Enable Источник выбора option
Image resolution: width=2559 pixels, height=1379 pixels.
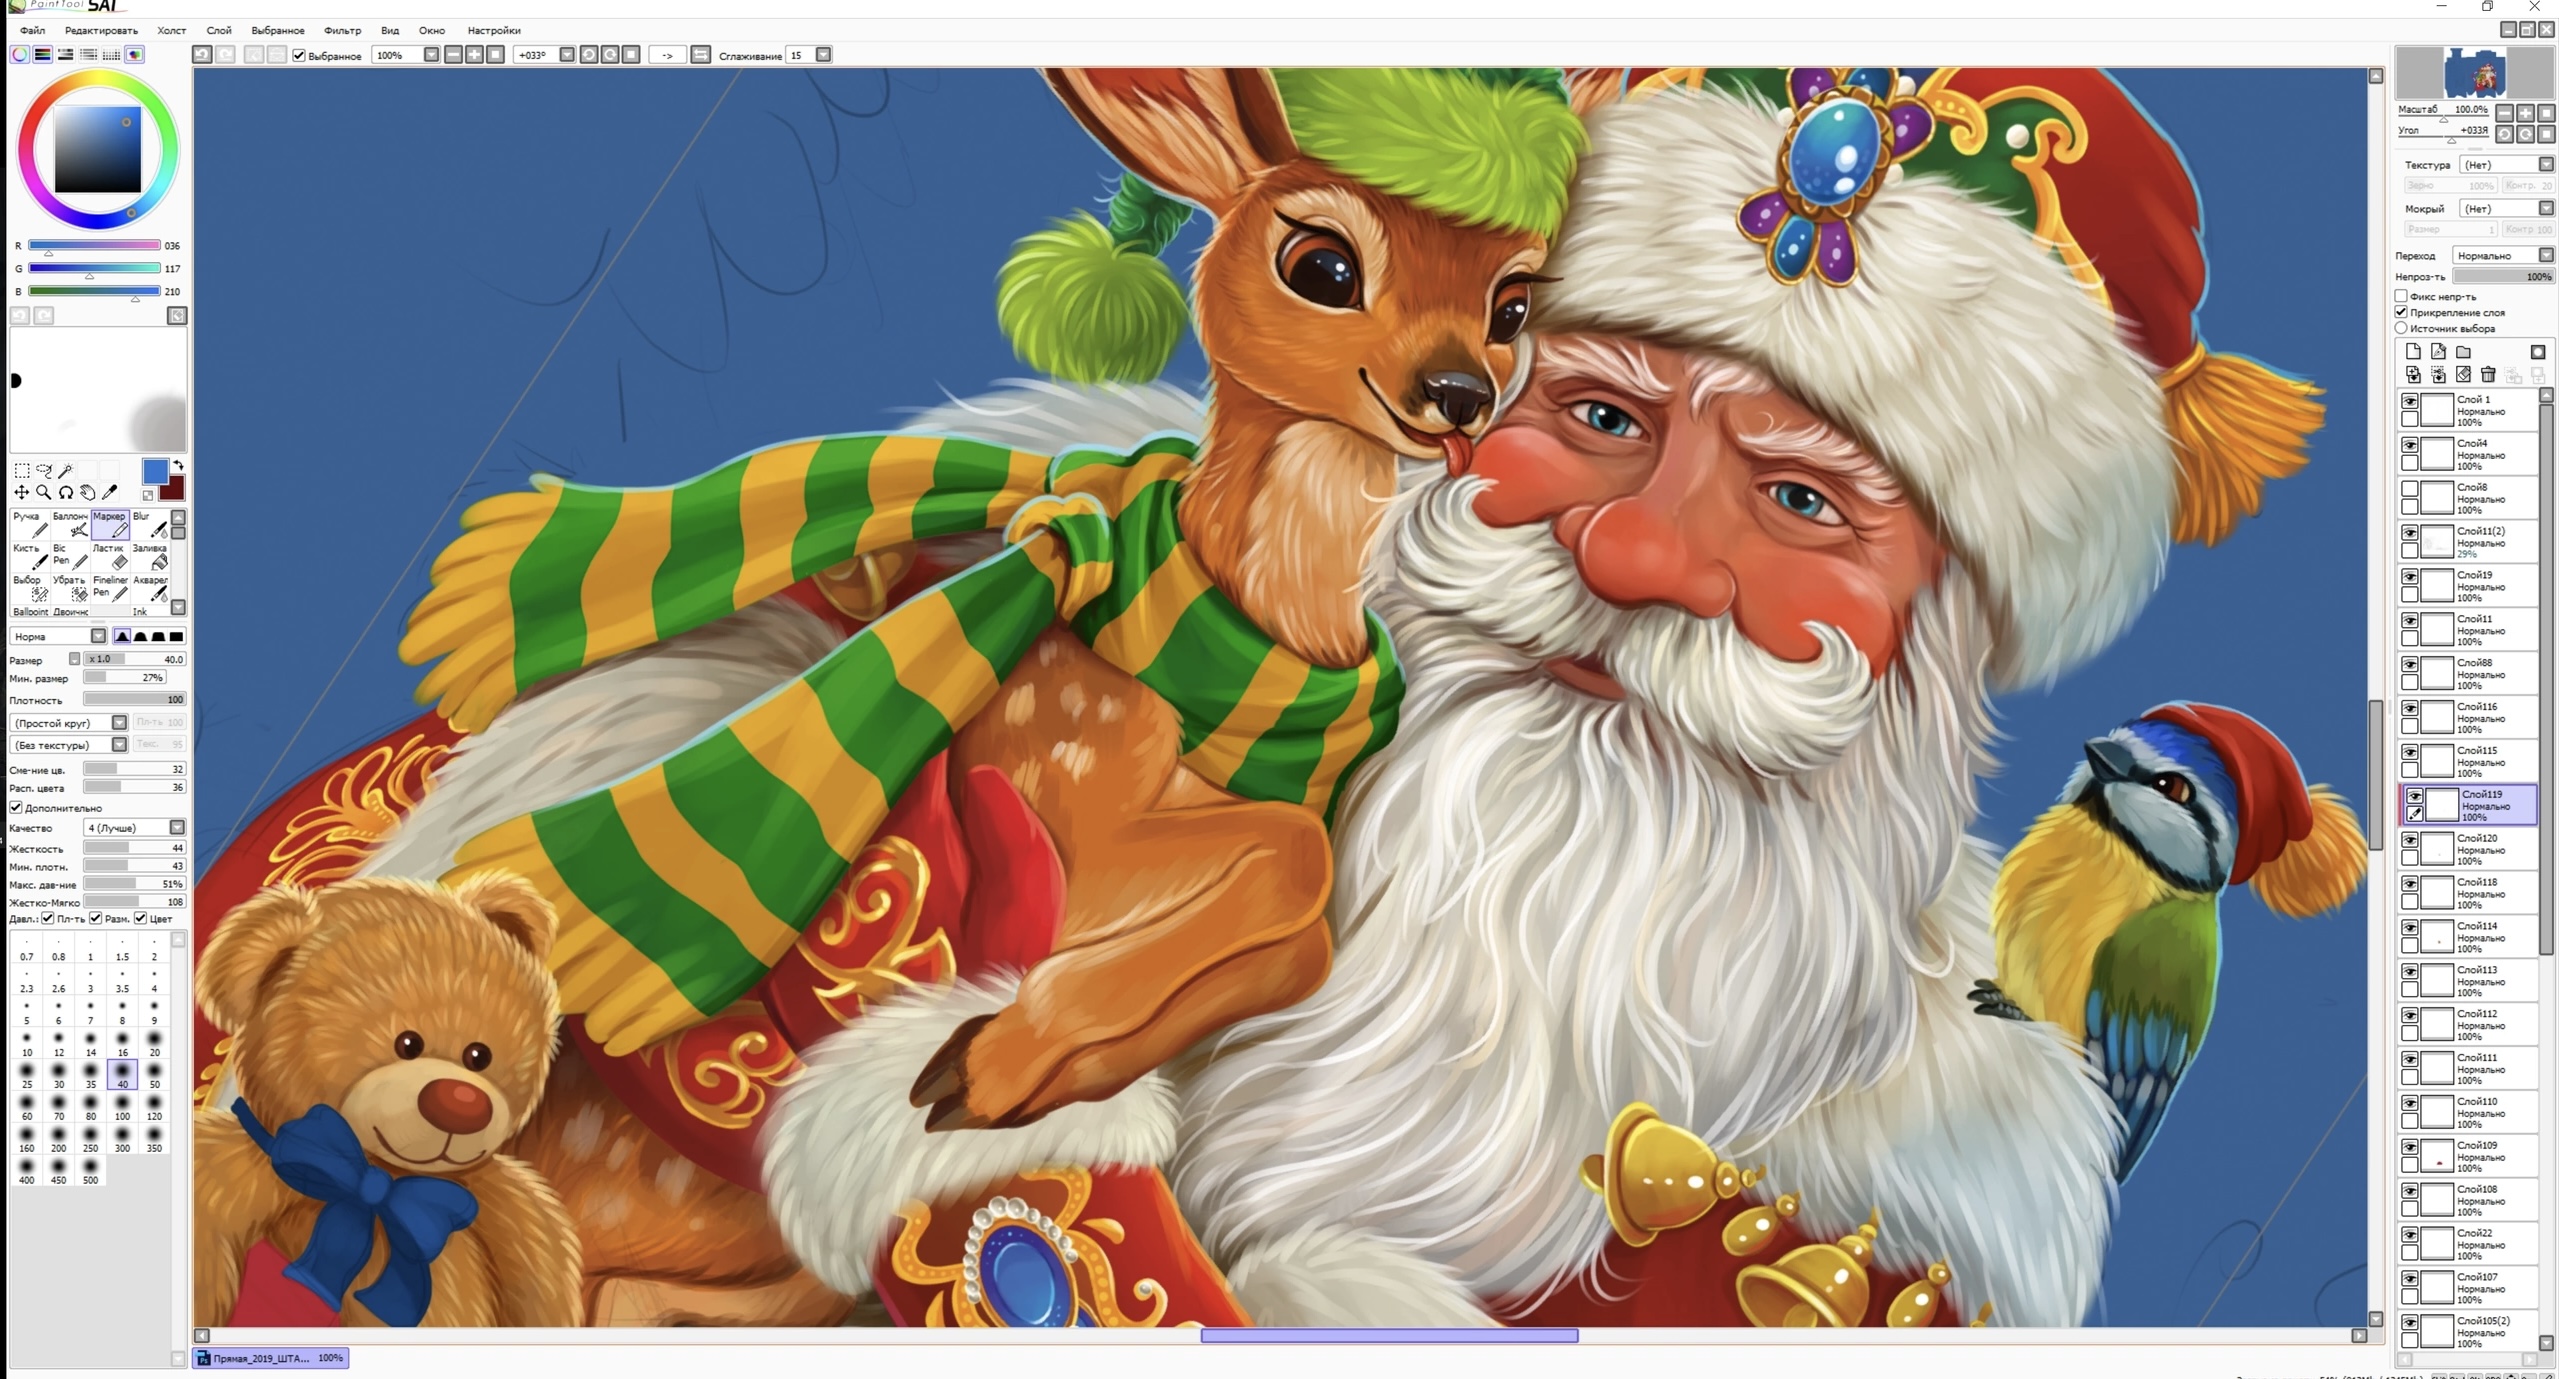[x=2402, y=328]
